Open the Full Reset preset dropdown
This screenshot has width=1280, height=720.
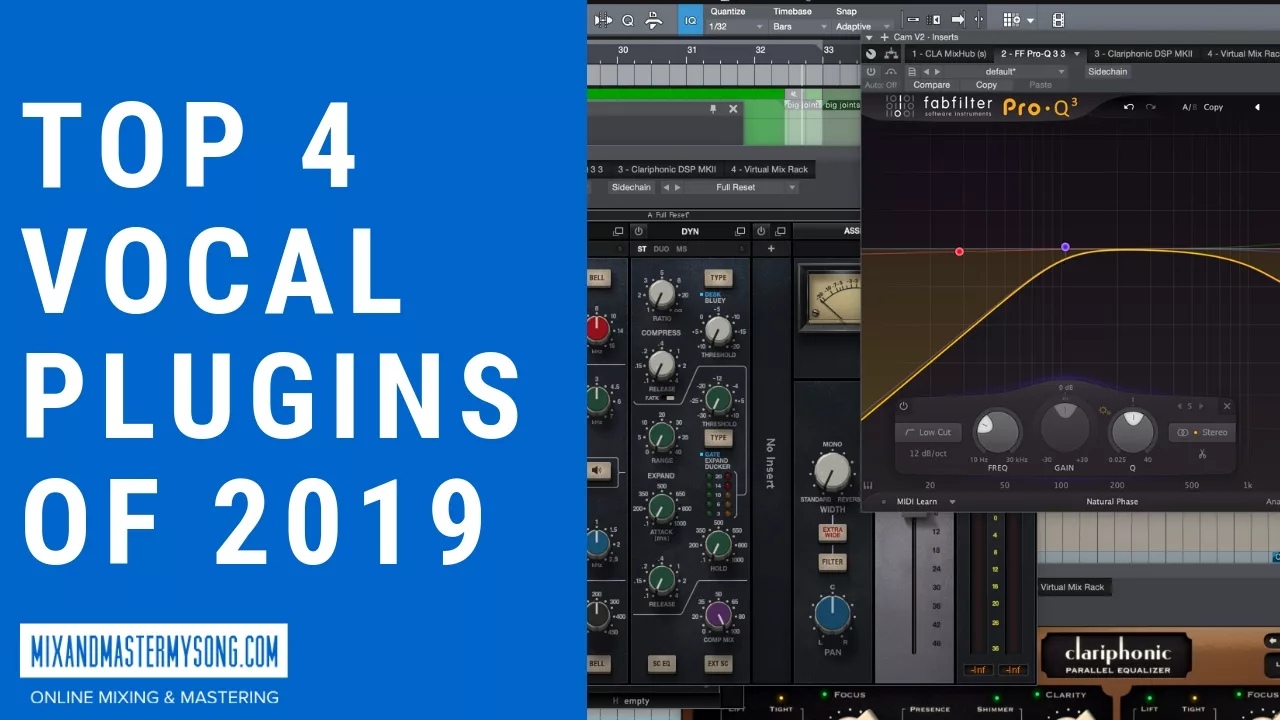coord(735,187)
